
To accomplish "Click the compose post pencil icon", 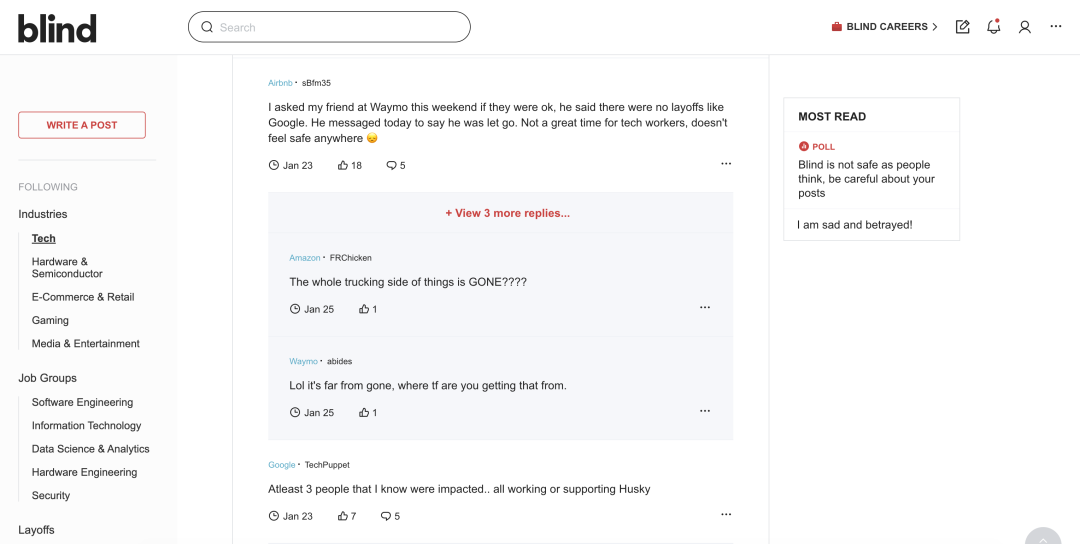I will [962, 27].
